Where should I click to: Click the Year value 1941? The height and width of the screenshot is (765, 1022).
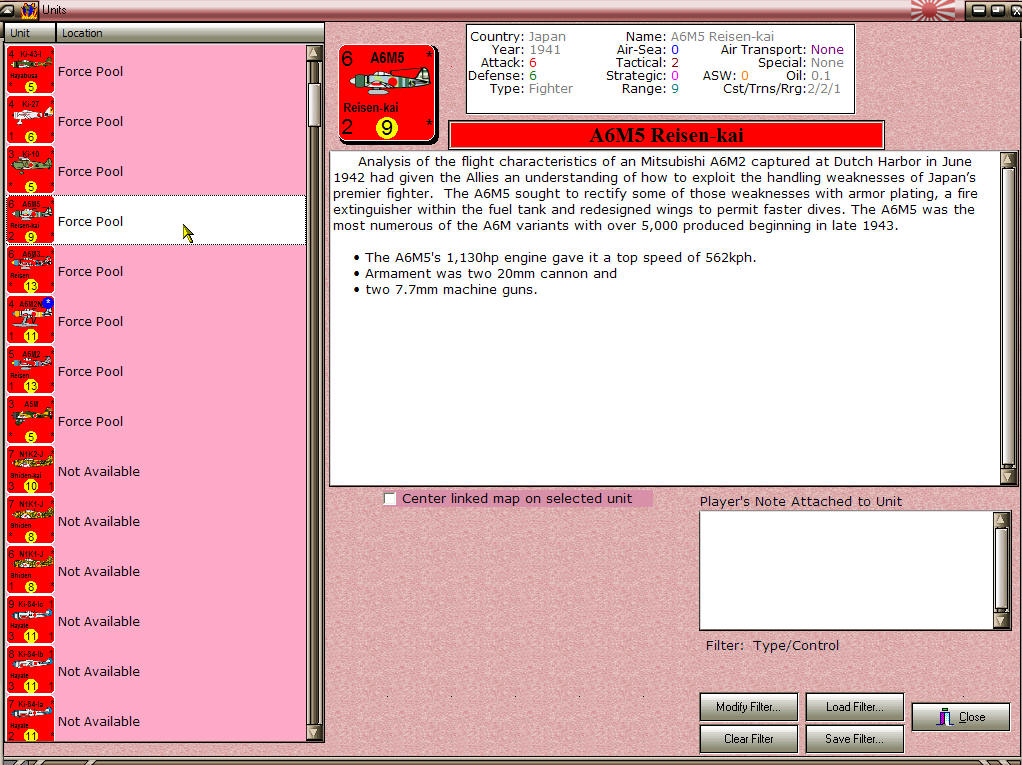coord(545,50)
